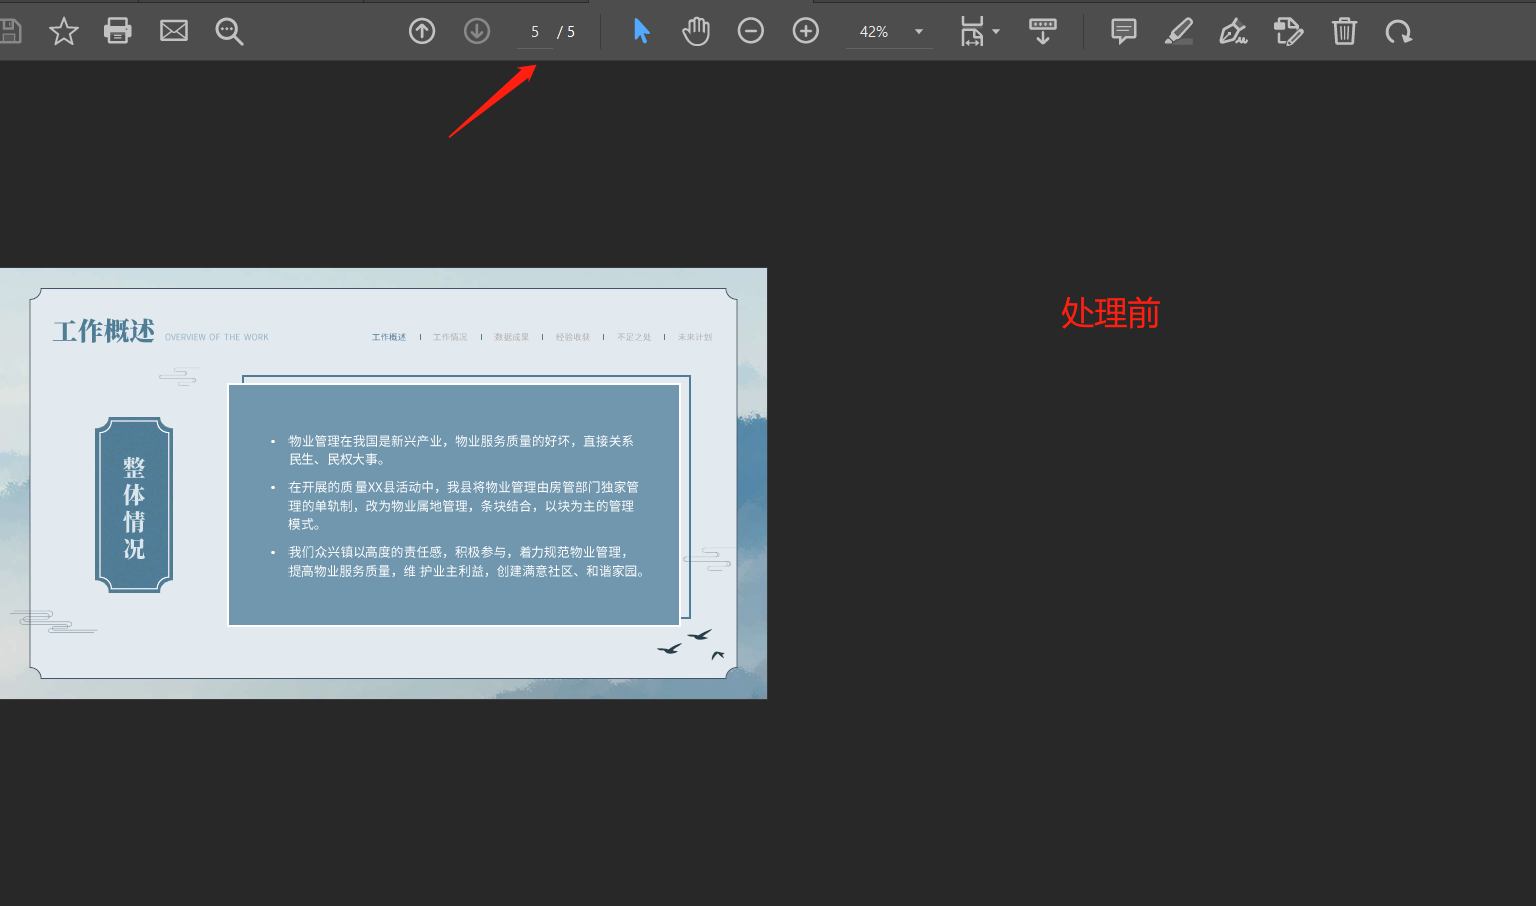Switch to the selection arrow tool
This screenshot has height=906, width=1536.
coord(641,31)
